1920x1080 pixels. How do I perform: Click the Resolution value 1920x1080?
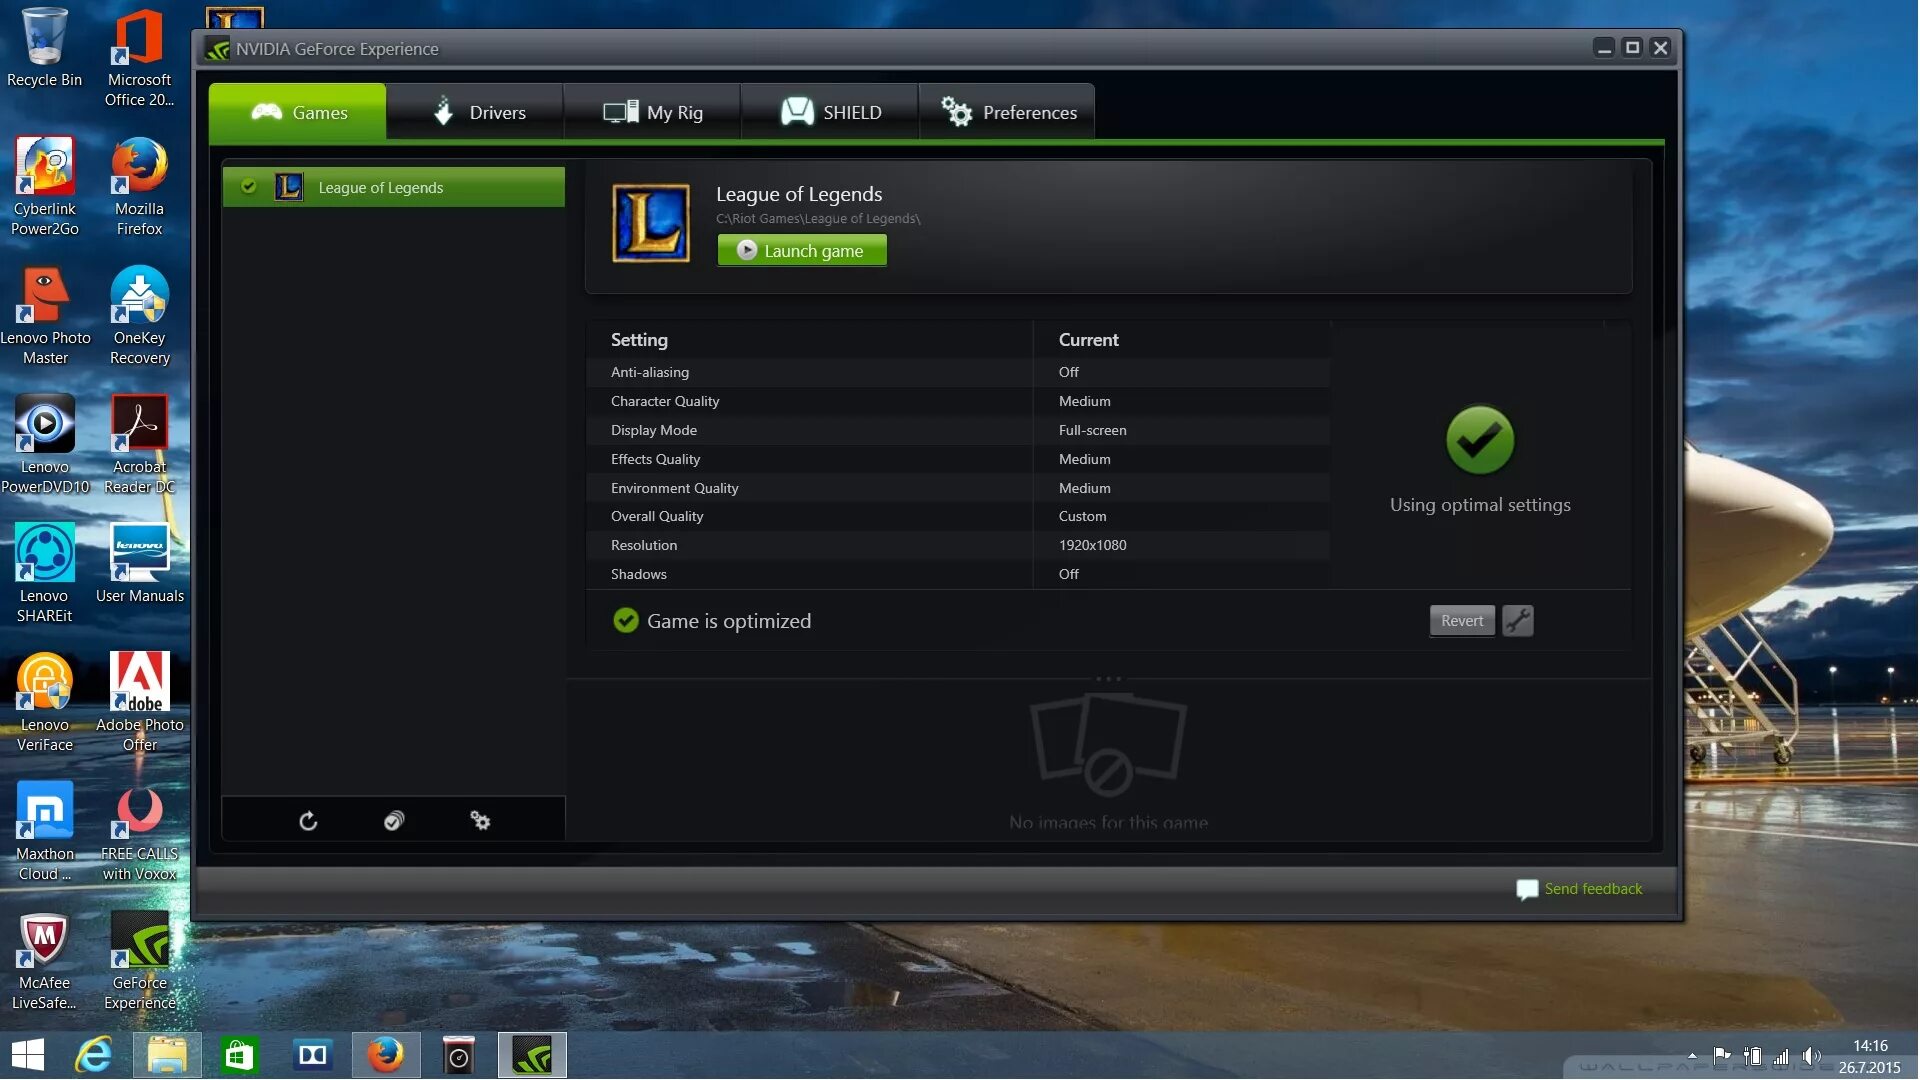(x=1092, y=545)
